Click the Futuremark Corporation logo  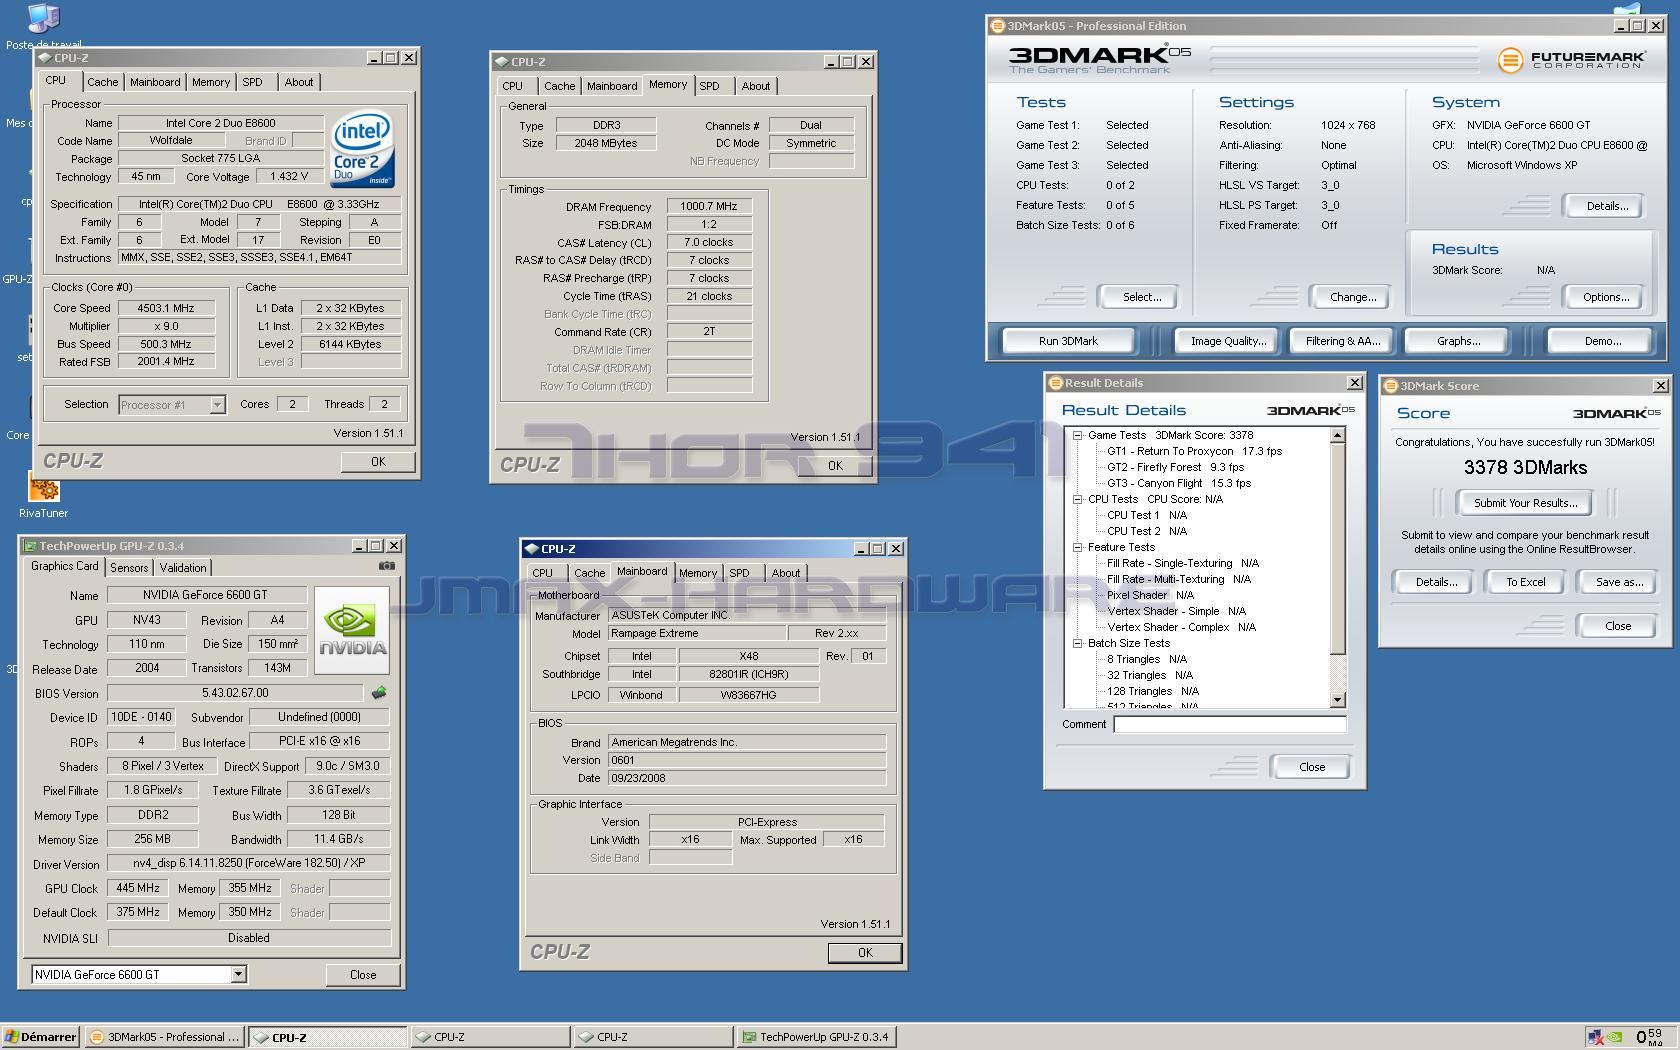(x=1570, y=60)
